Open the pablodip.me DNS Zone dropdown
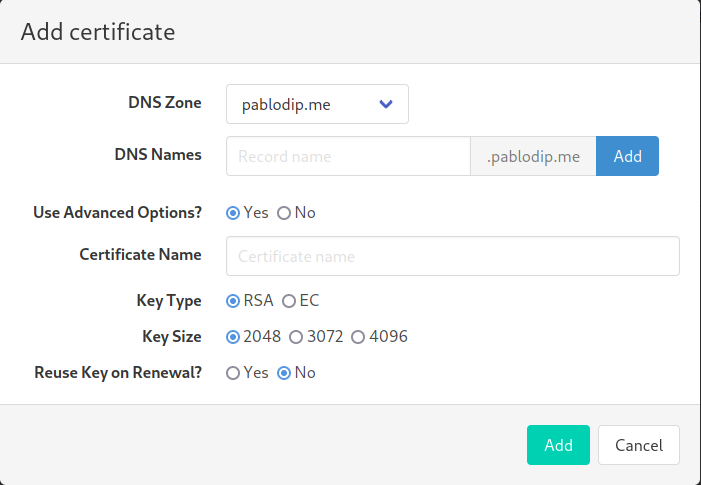The height and width of the screenshot is (485, 701). [x=317, y=104]
